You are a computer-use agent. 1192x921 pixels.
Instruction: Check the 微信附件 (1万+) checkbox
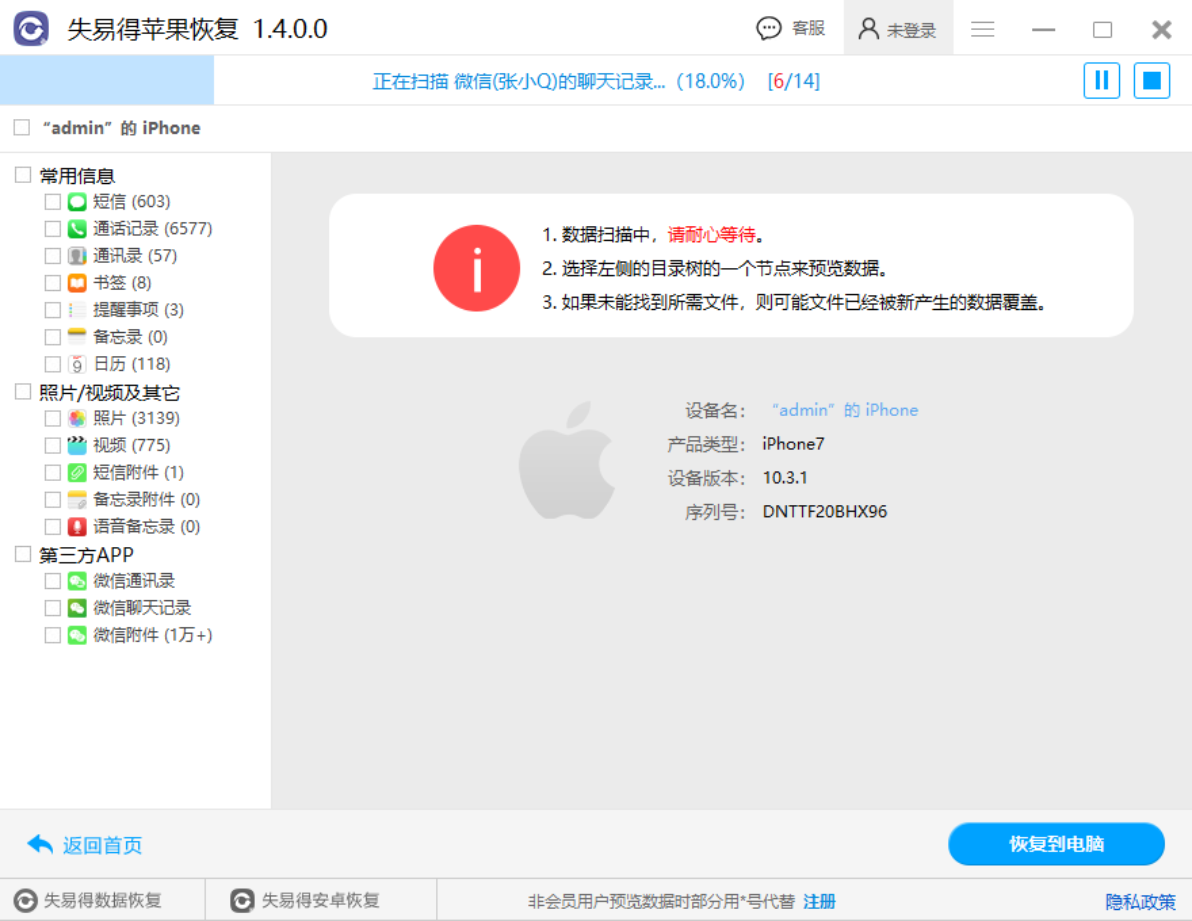coord(52,635)
